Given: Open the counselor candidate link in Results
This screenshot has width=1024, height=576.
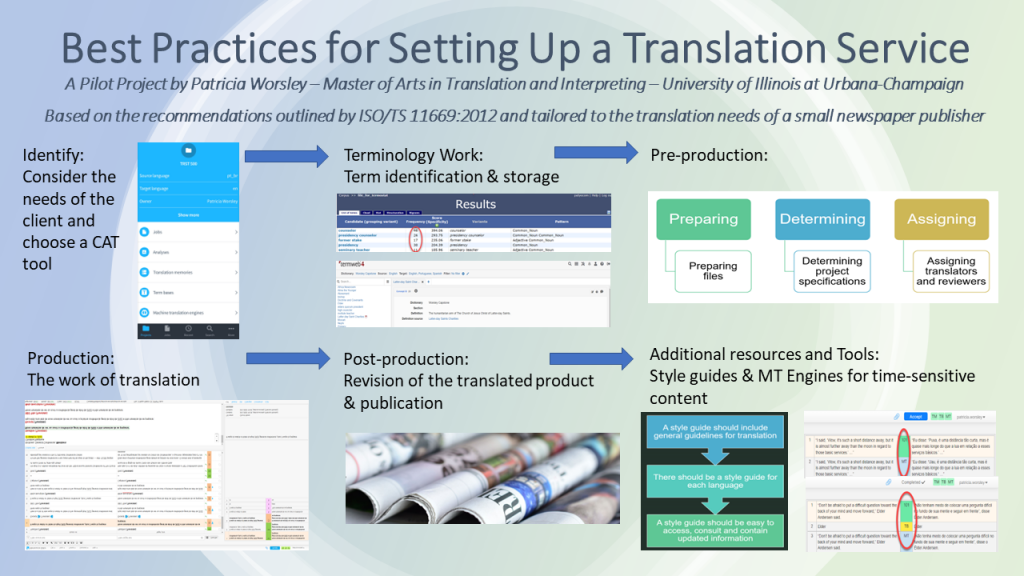Looking at the screenshot, I should (x=347, y=231).
